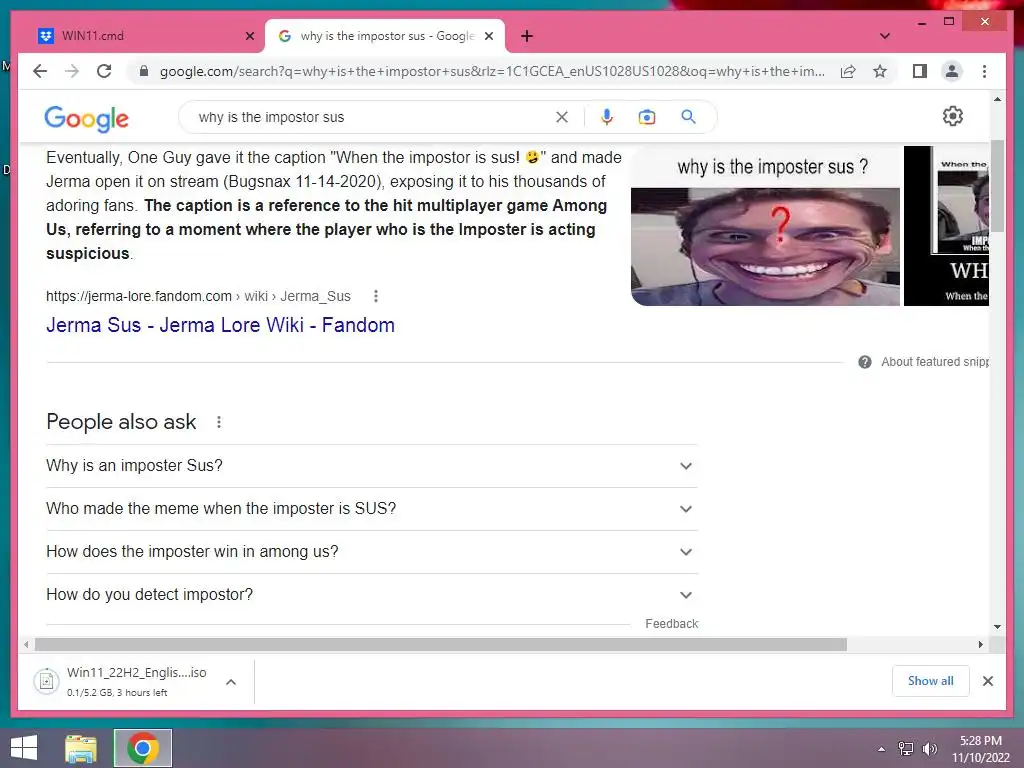Click the jerma-lore.fandom.com URL breadcrumb
Viewport: 1024px width, 768px height.
[x=198, y=296]
